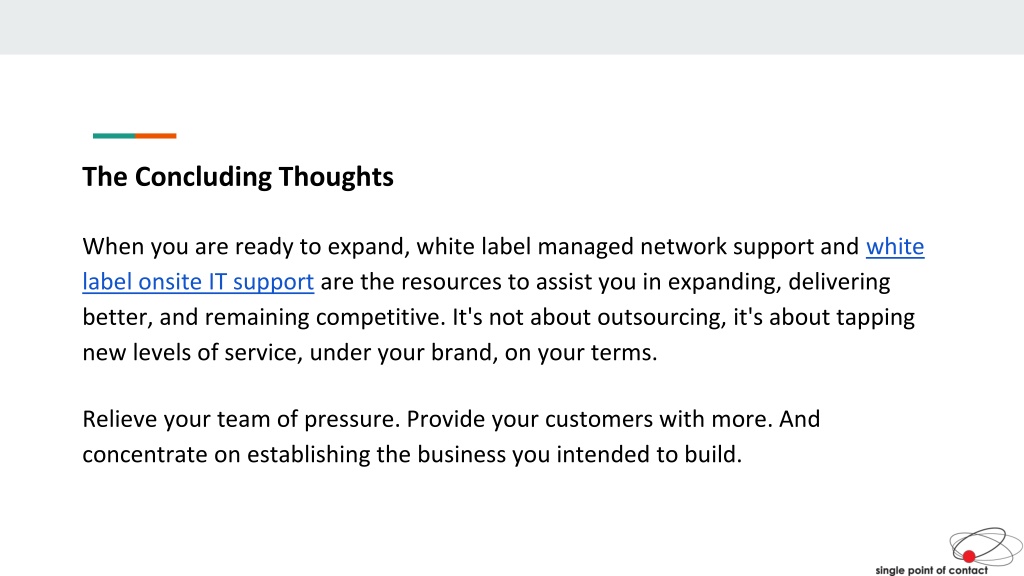Click the gray header band at top
1024x576 pixels.
tap(512, 27)
